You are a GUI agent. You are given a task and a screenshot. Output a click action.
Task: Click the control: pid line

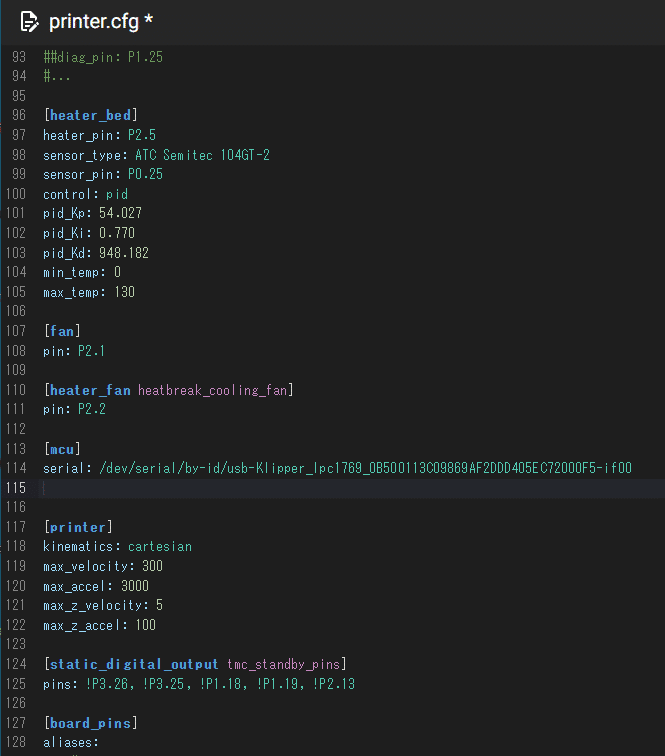85,194
